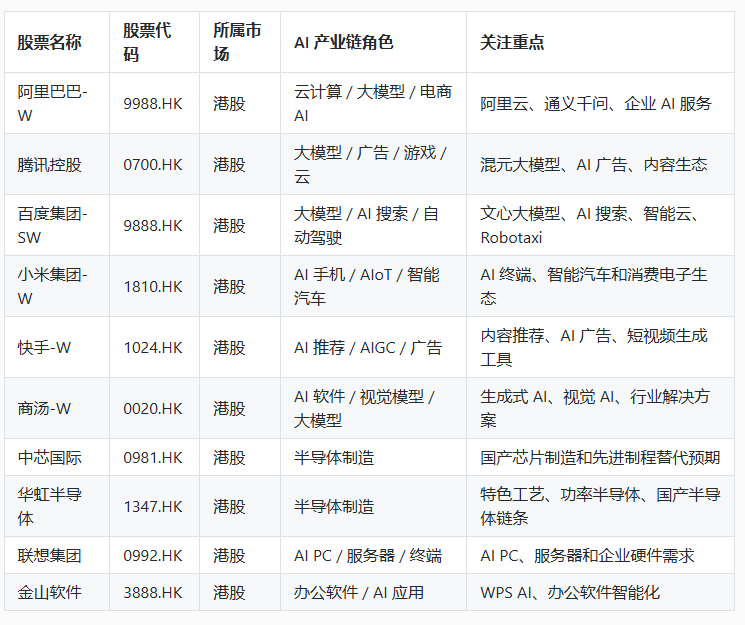Click the 关注重点 column header

(601, 42)
